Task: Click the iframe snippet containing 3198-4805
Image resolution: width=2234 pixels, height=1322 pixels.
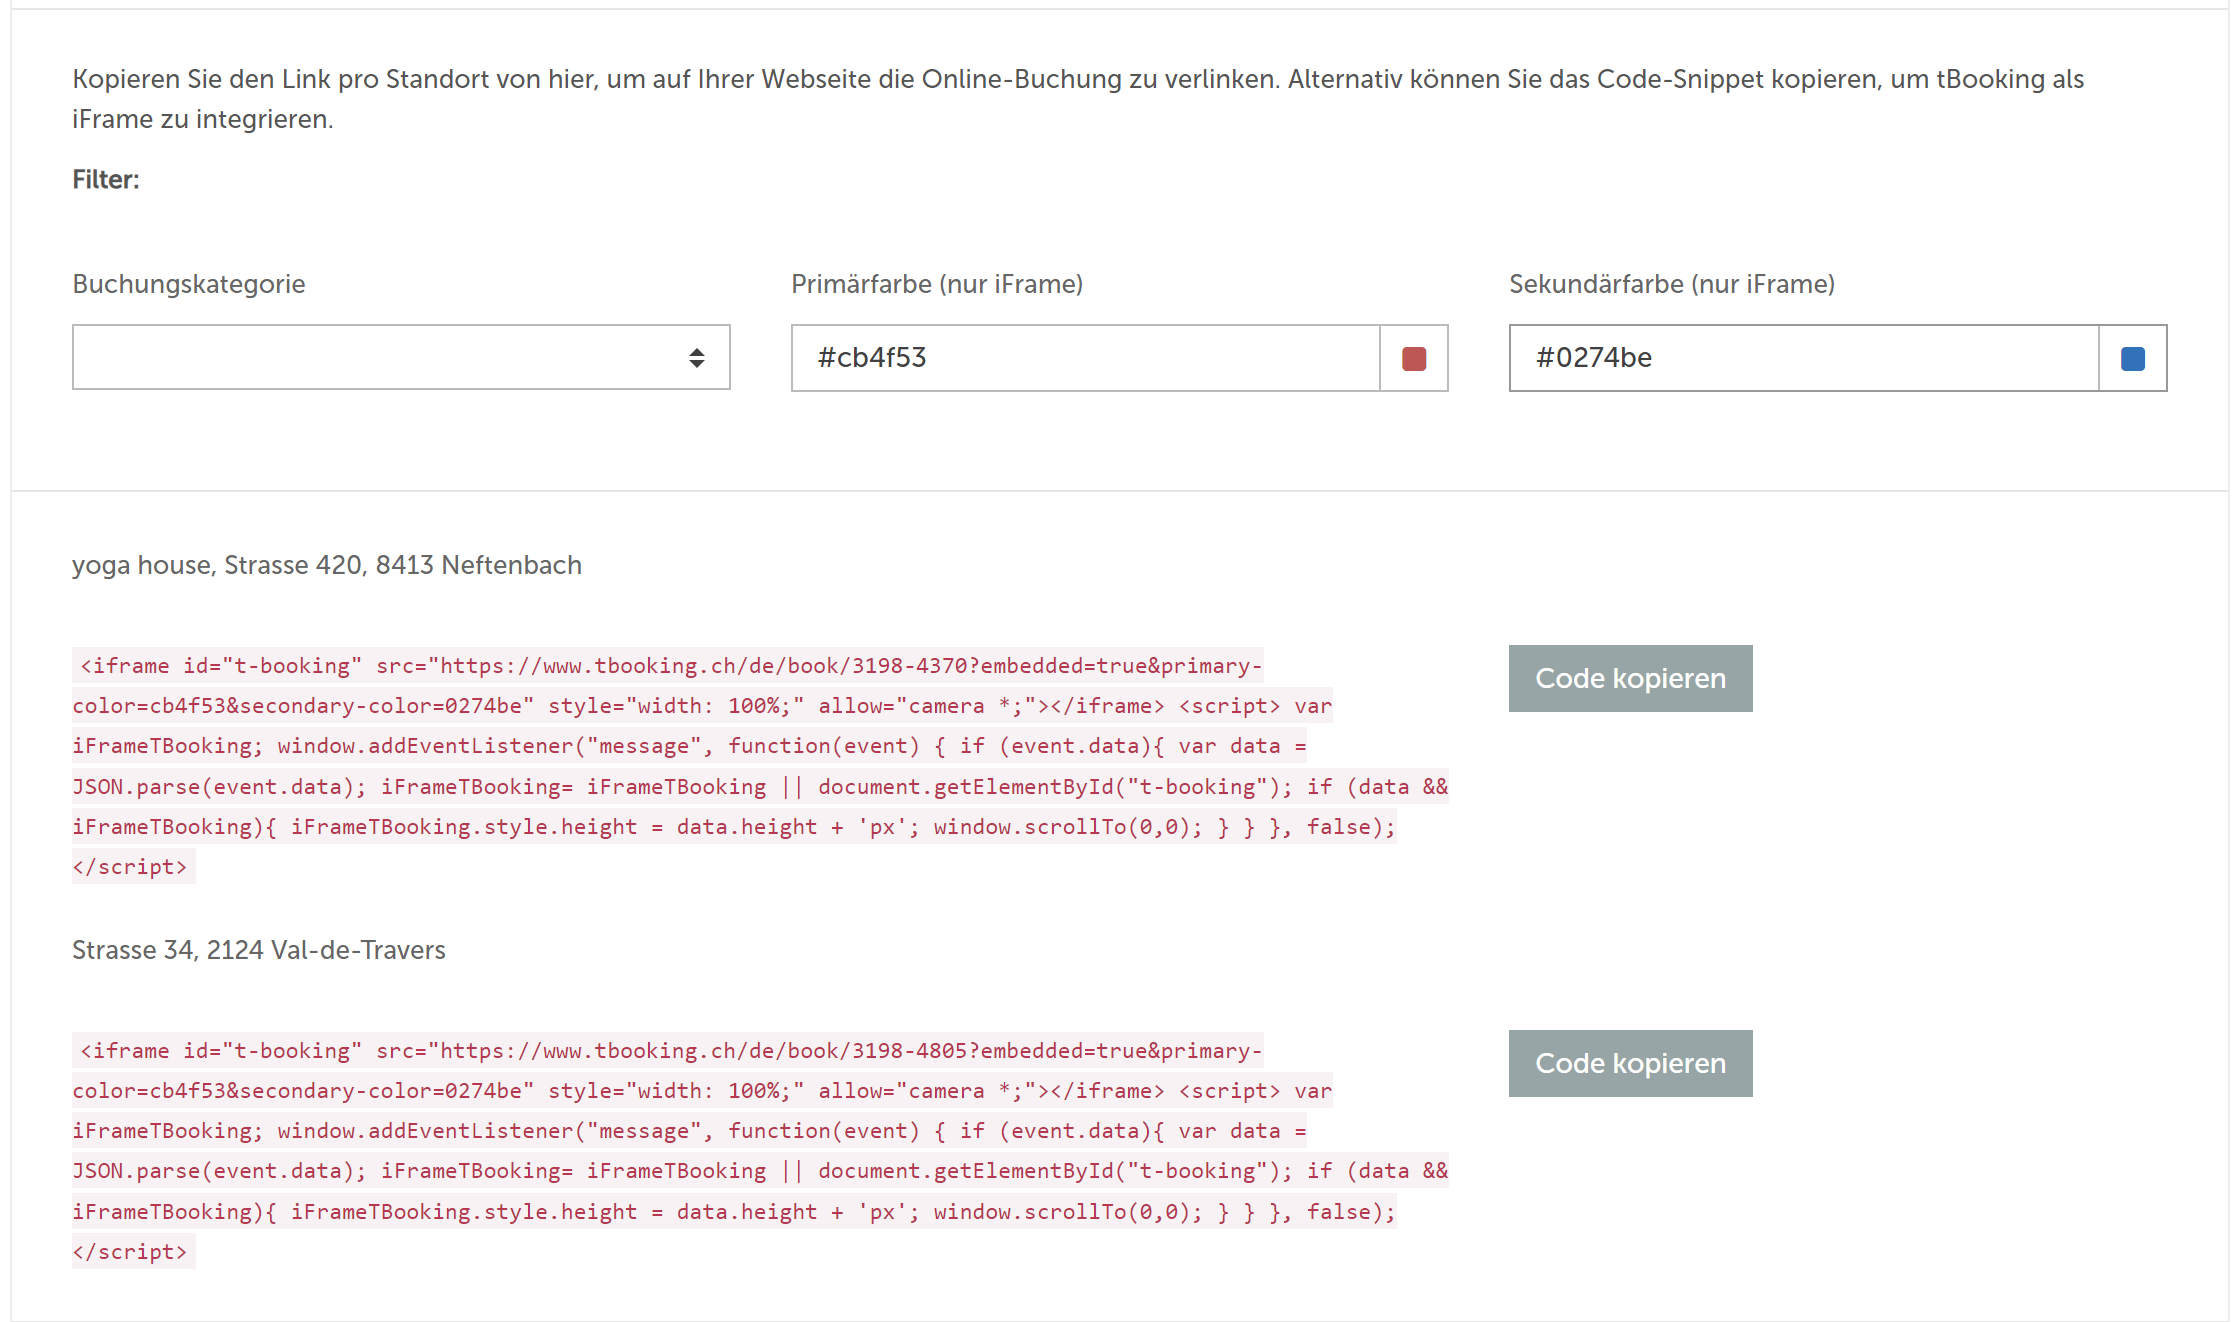Action: [760, 1151]
